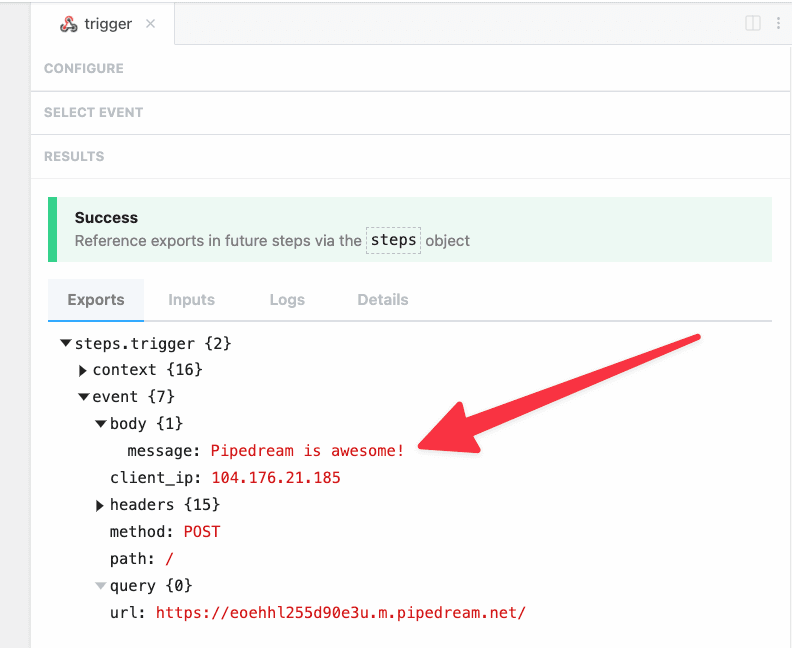Collapse the body {1} node

coord(101,424)
